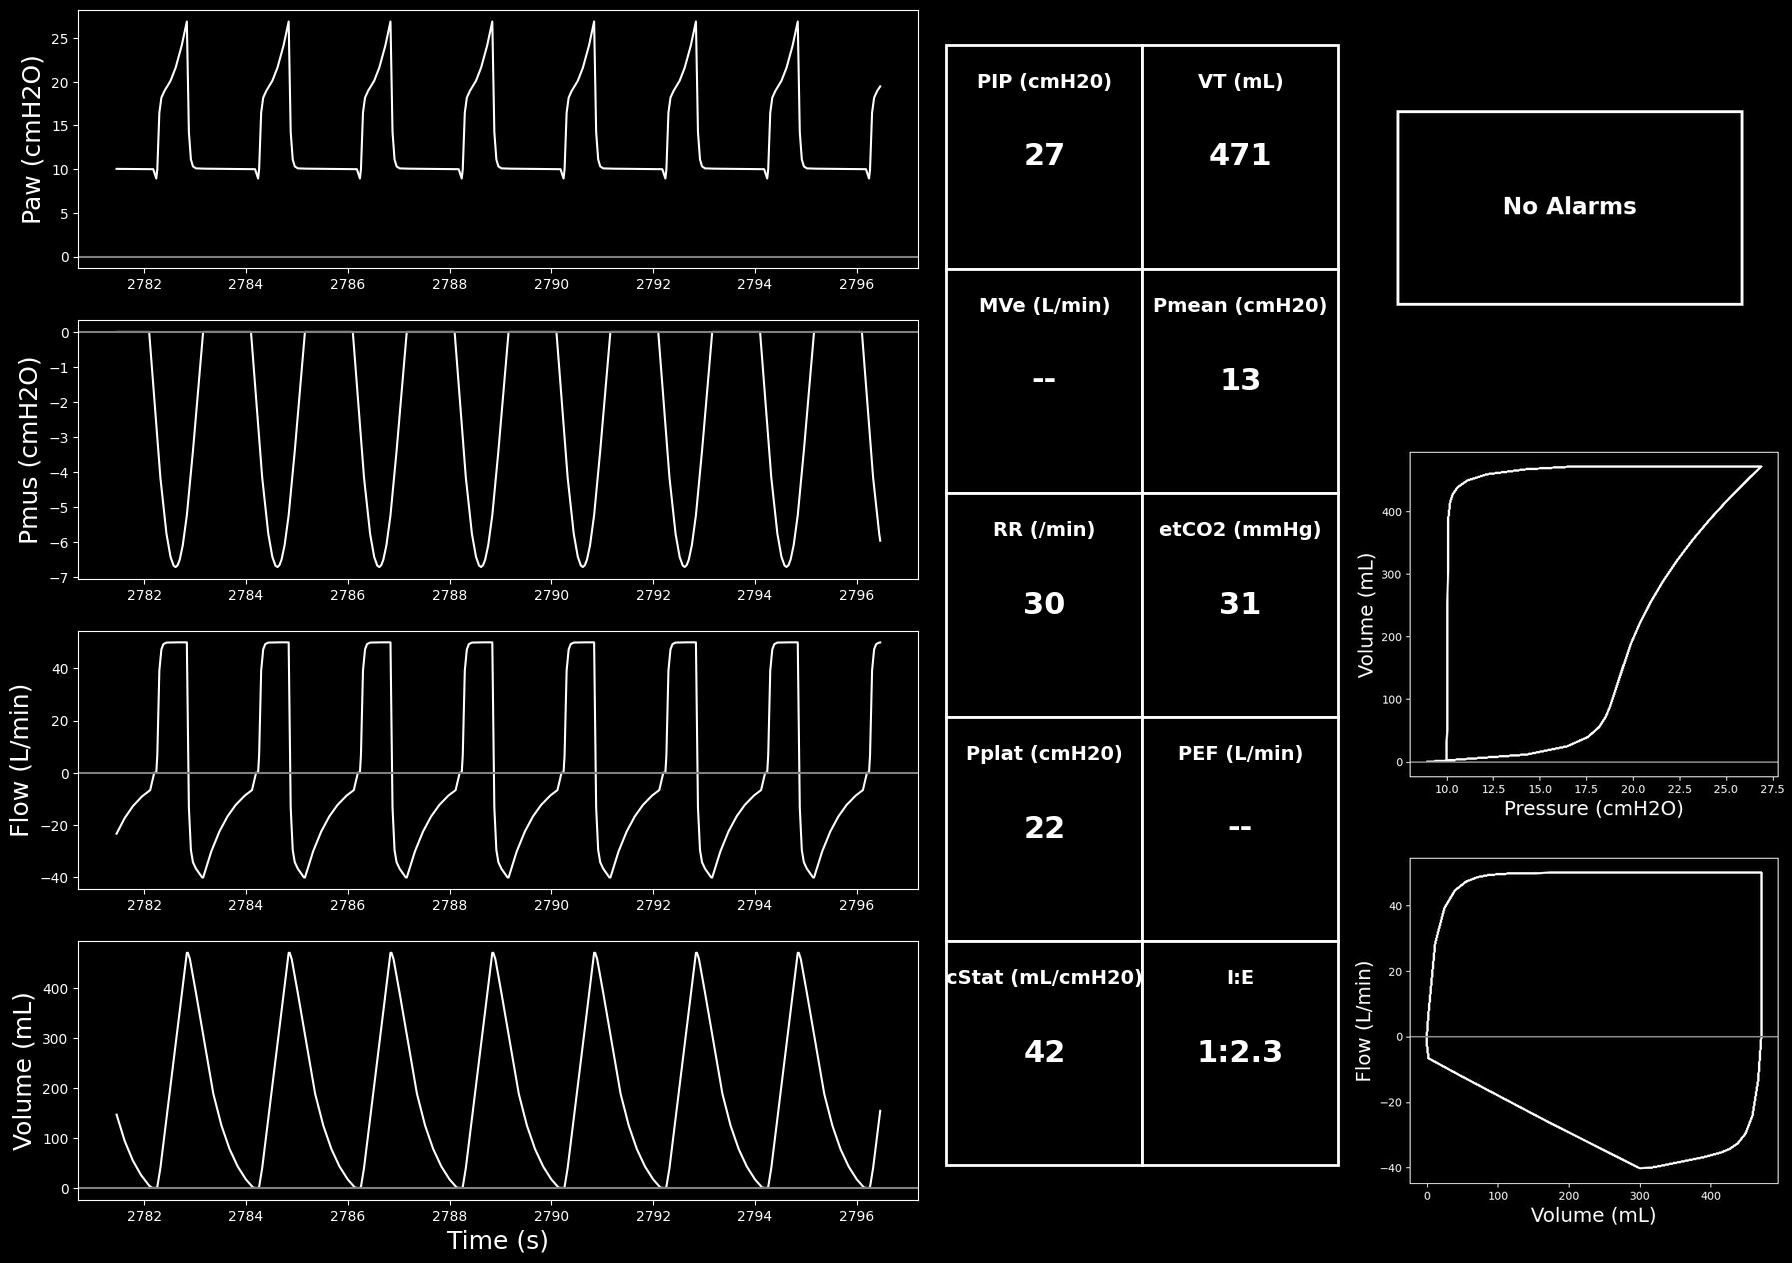The image size is (1792, 1263).
Task: Click the I:E label
Action: [x=1240, y=978]
